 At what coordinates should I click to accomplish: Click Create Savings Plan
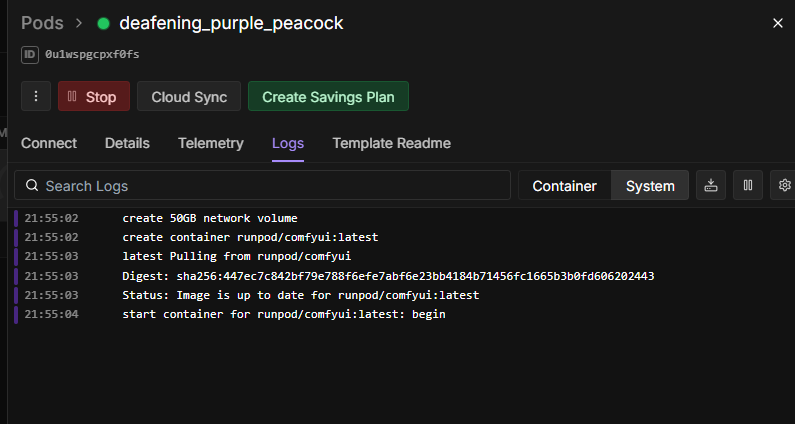click(328, 97)
